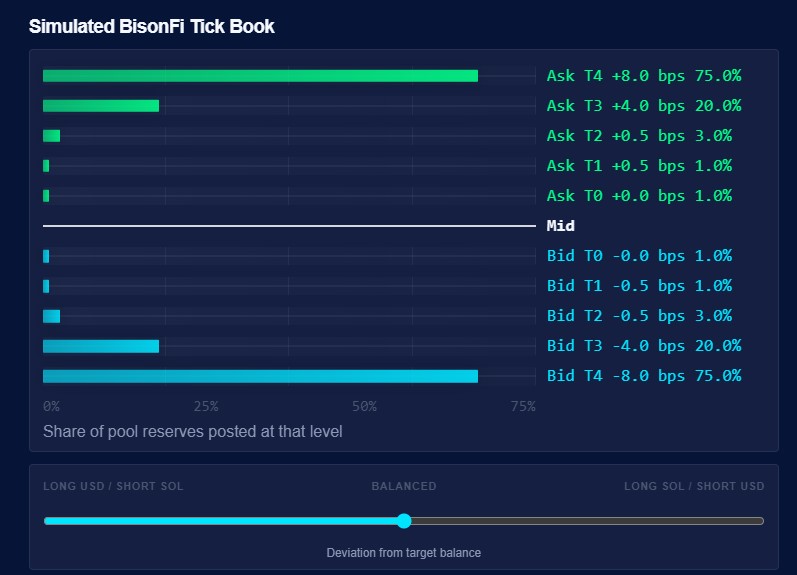This screenshot has height=575, width=797.
Task: Select the 'Ask T1 +0.5 bps 1.0%' label
Action: (639, 166)
